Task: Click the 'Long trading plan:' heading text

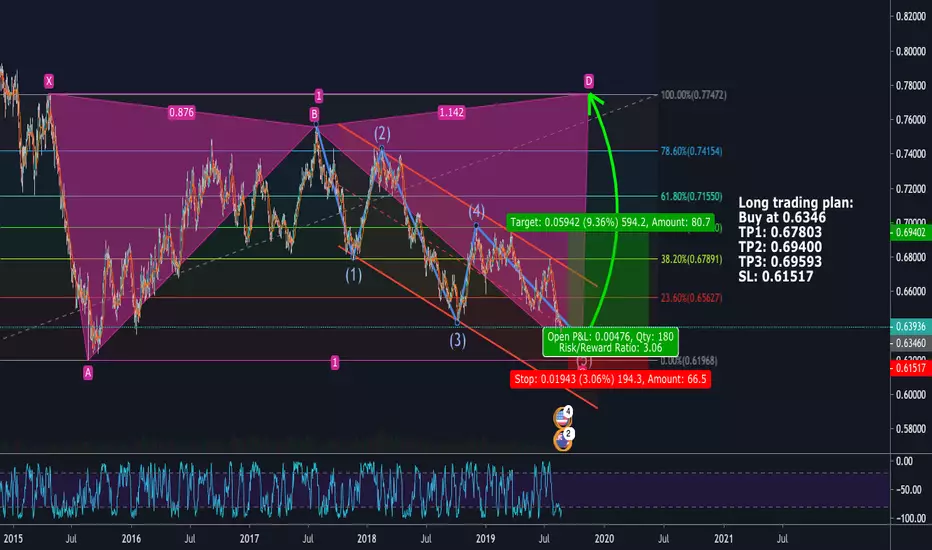Action: point(796,203)
